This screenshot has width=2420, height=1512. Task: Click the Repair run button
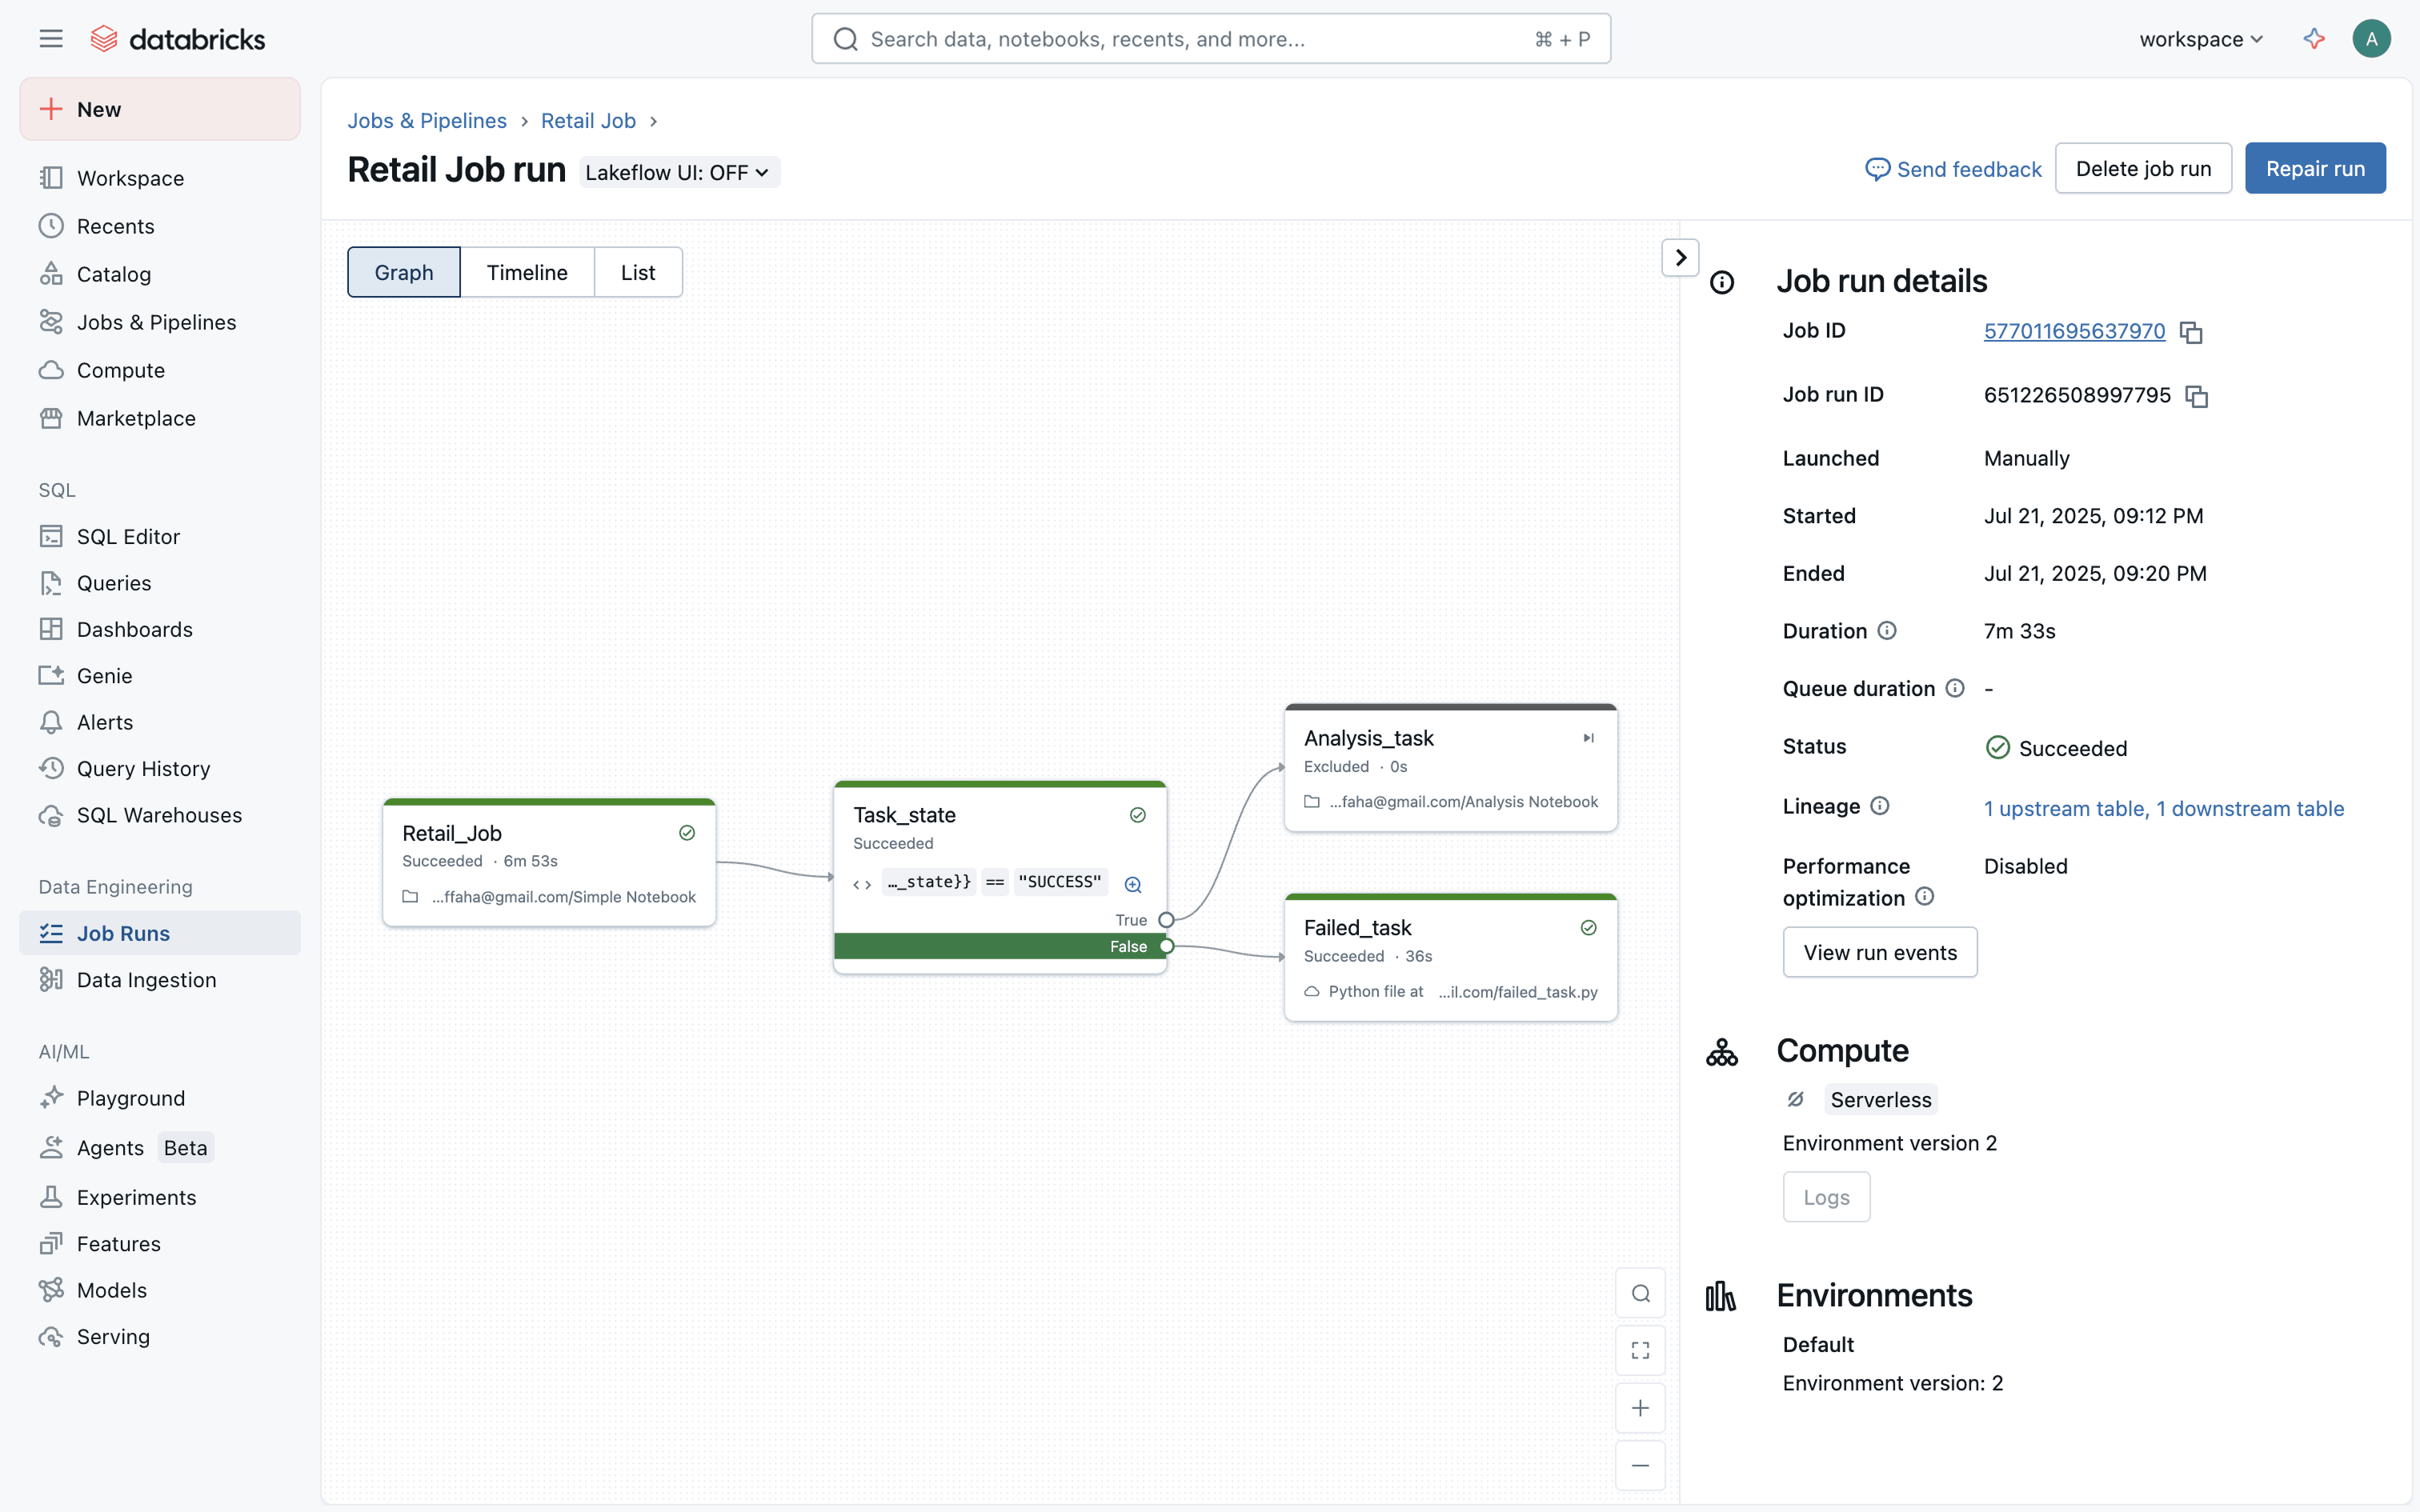click(2314, 168)
